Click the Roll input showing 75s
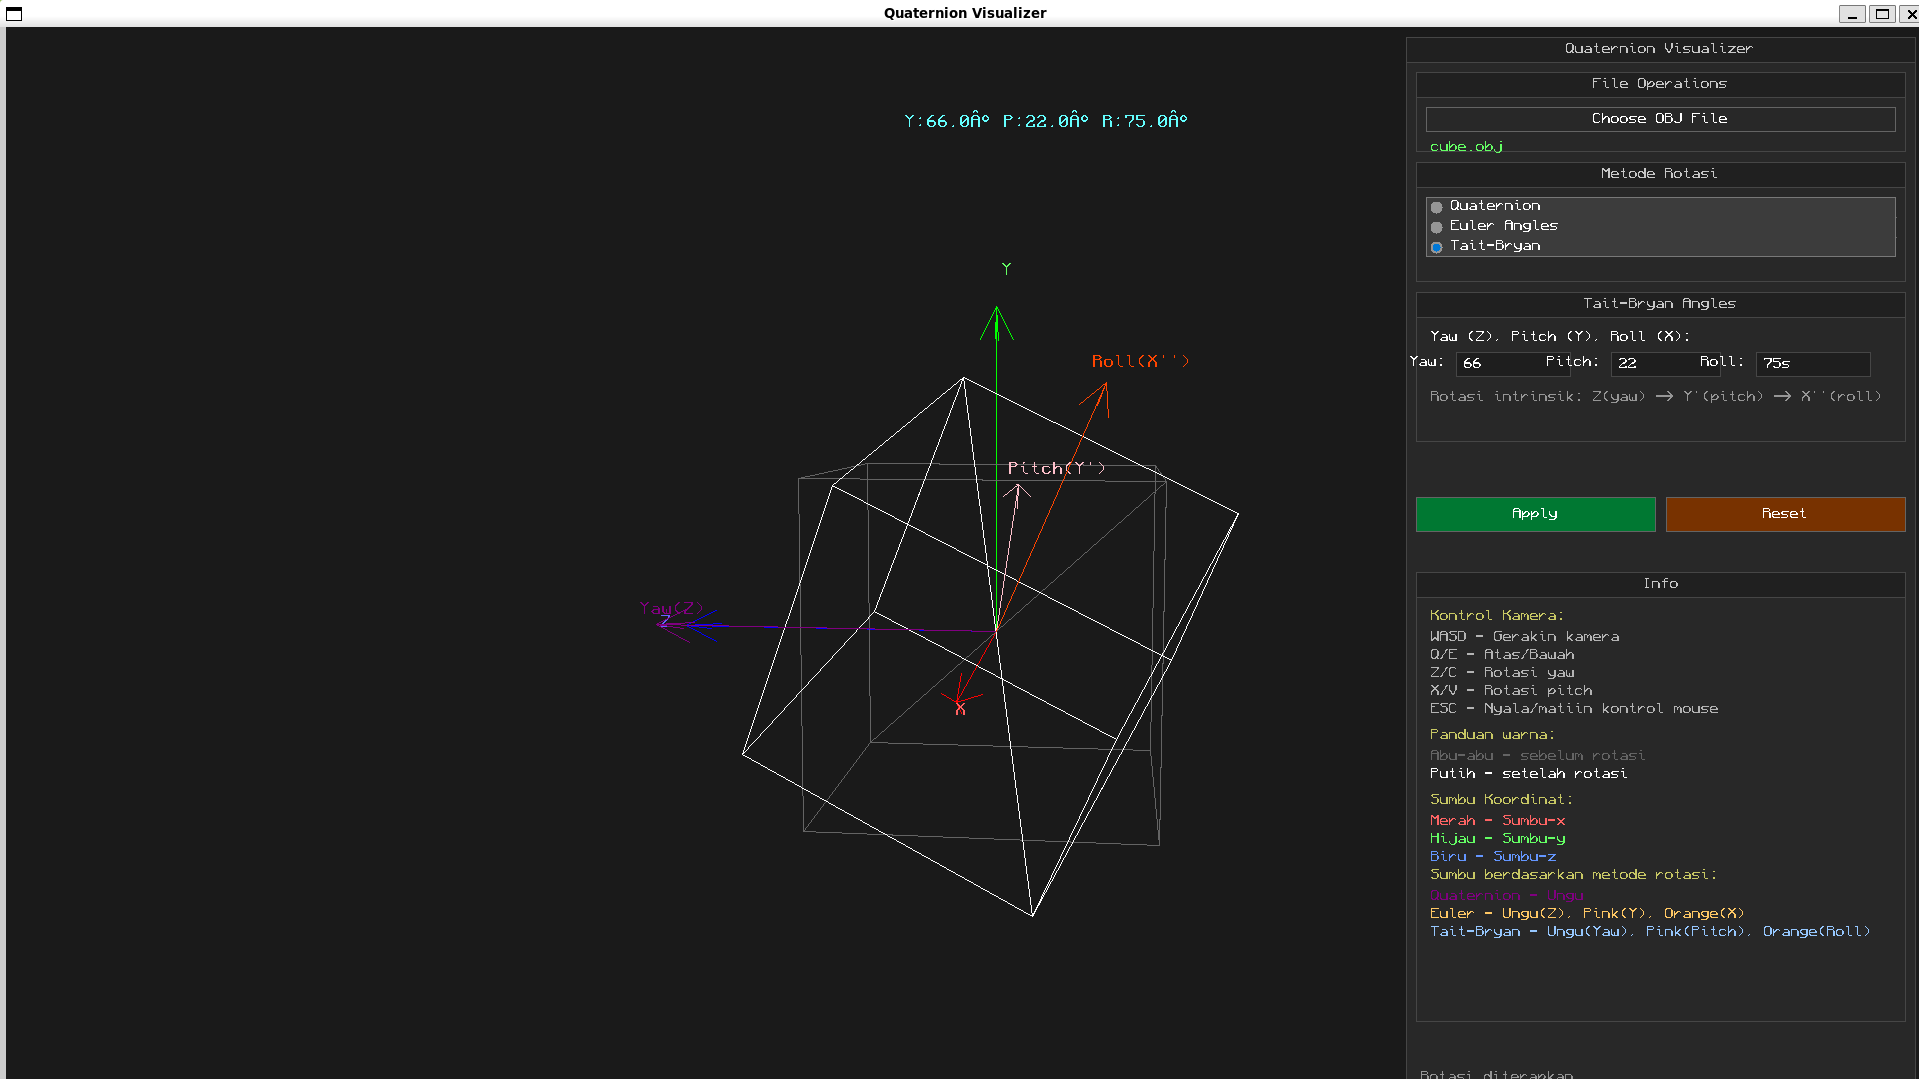Viewport: 1919px width, 1079px height. [x=1812, y=364]
